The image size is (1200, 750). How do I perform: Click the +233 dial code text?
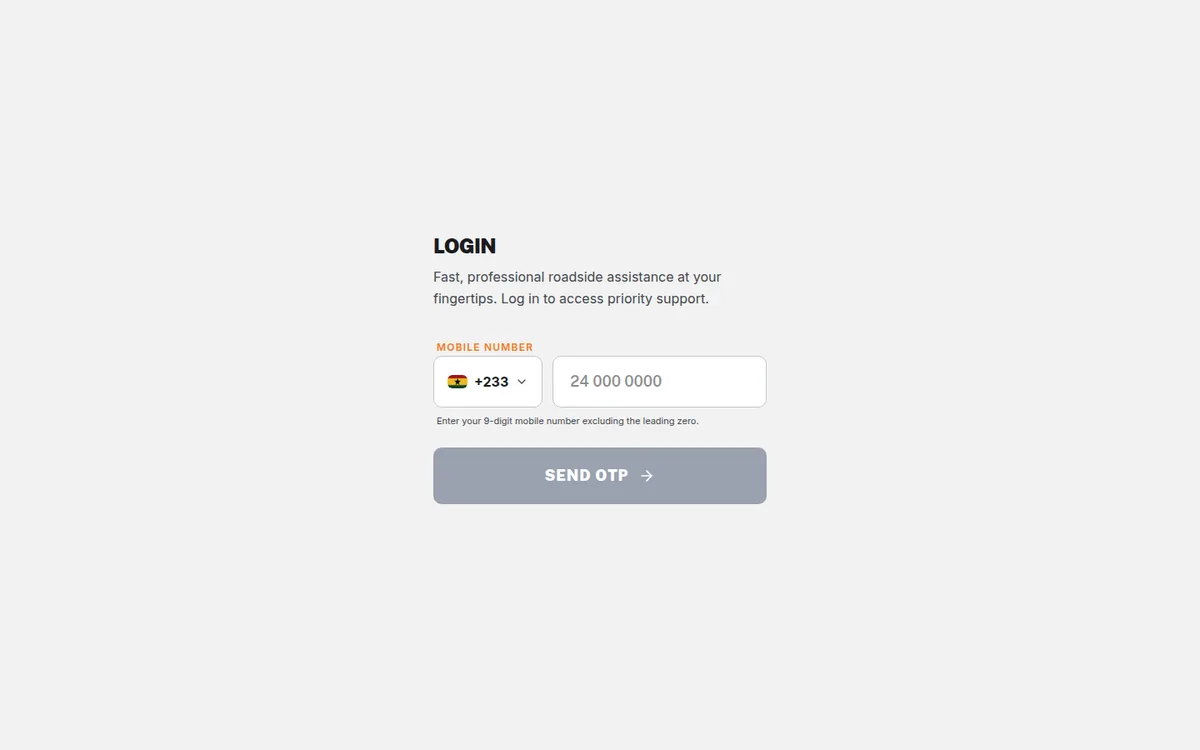click(x=491, y=382)
